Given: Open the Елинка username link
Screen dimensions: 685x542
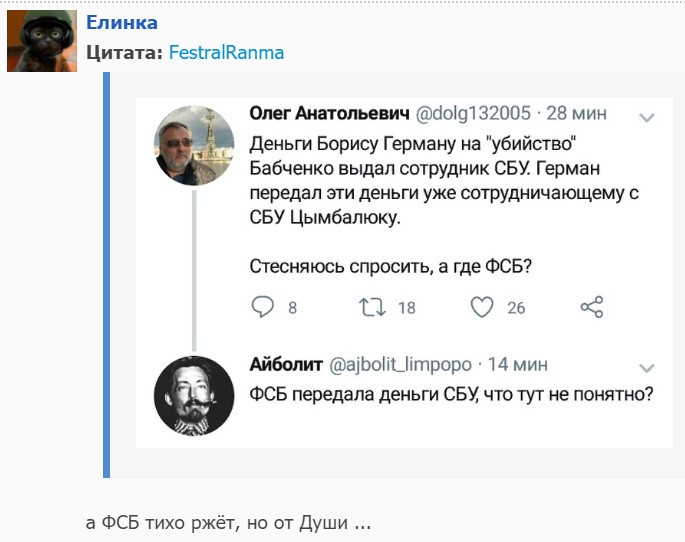Looking at the screenshot, I should click(x=122, y=23).
